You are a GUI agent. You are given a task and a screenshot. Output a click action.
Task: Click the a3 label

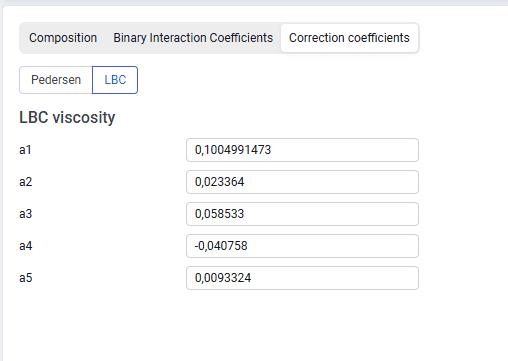point(26,214)
